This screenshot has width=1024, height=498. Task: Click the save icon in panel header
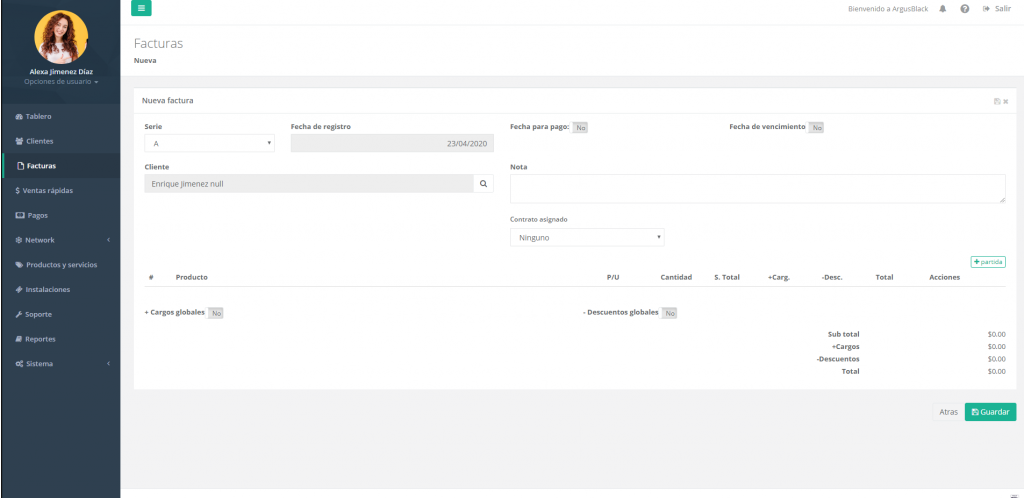tap(997, 101)
